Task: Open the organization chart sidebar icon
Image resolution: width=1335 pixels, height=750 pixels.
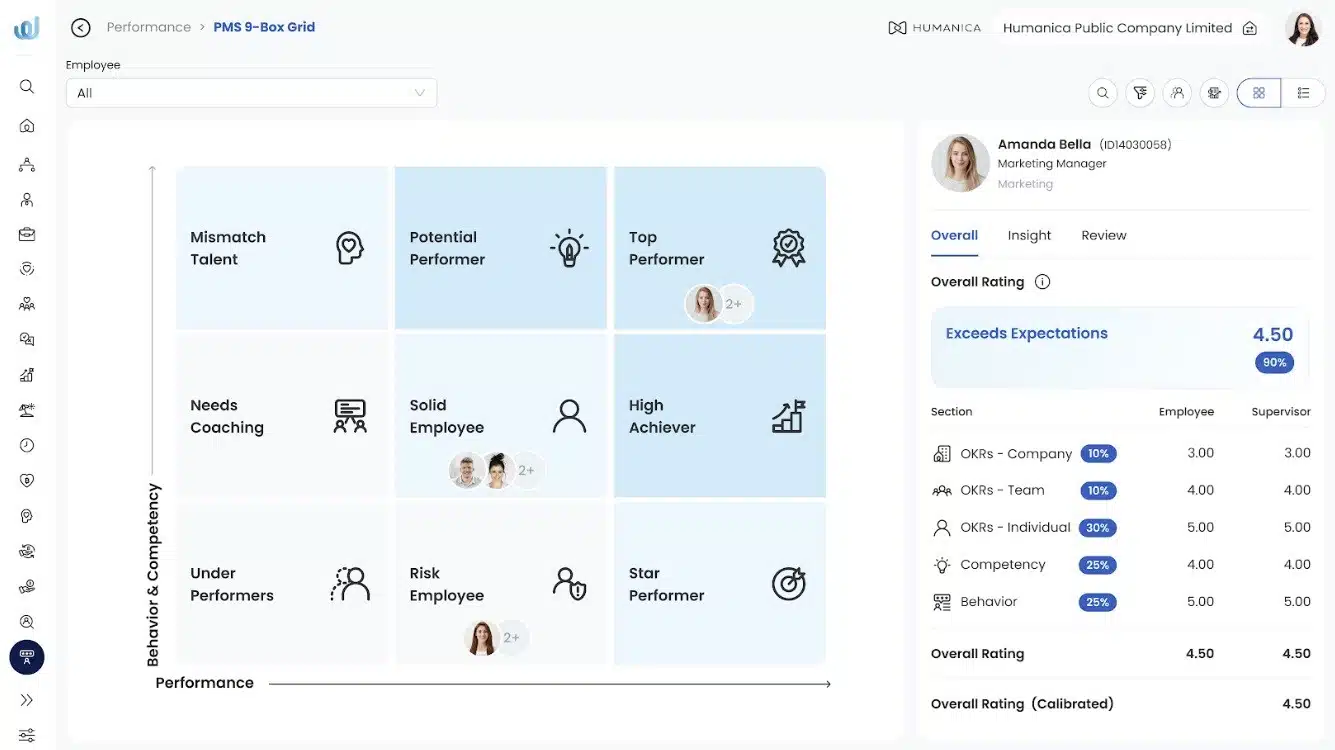Action: 27,164
